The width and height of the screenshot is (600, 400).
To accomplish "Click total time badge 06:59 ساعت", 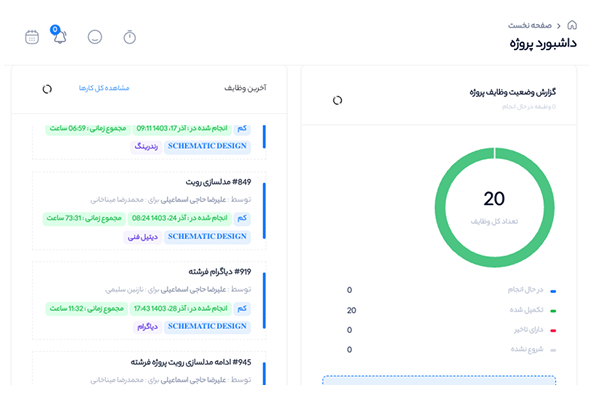I will pyautogui.click(x=88, y=129).
